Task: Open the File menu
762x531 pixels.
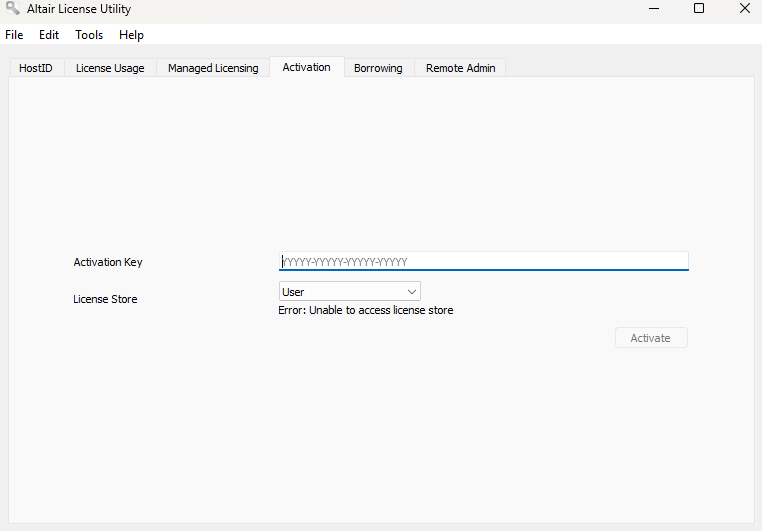Action: tap(14, 35)
